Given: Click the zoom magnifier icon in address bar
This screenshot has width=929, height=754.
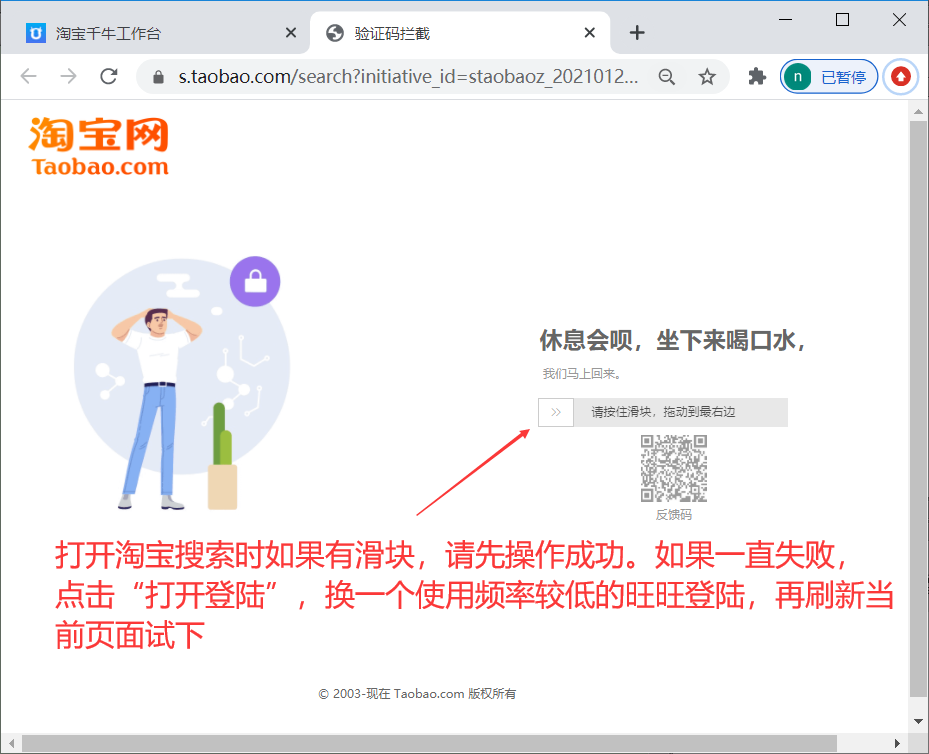Looking at the screenshot, I should click(667, 77).
